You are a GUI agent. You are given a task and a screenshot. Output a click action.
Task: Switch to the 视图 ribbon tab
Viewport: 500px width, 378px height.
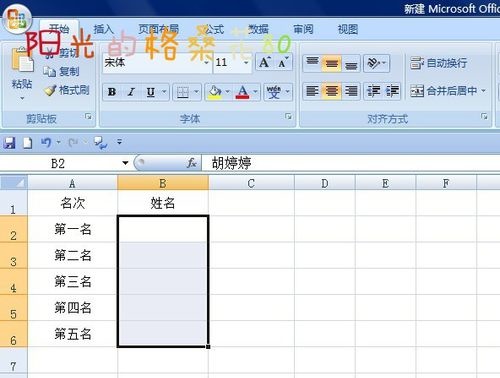point(348,29)
